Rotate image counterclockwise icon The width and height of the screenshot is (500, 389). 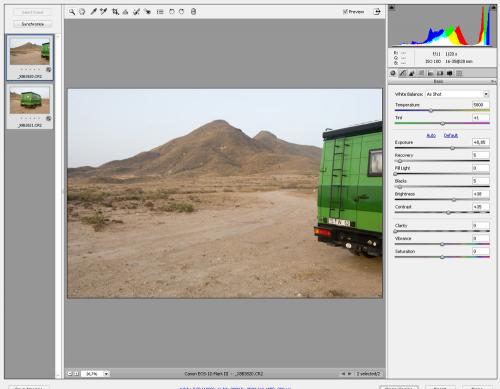(171, 12)
